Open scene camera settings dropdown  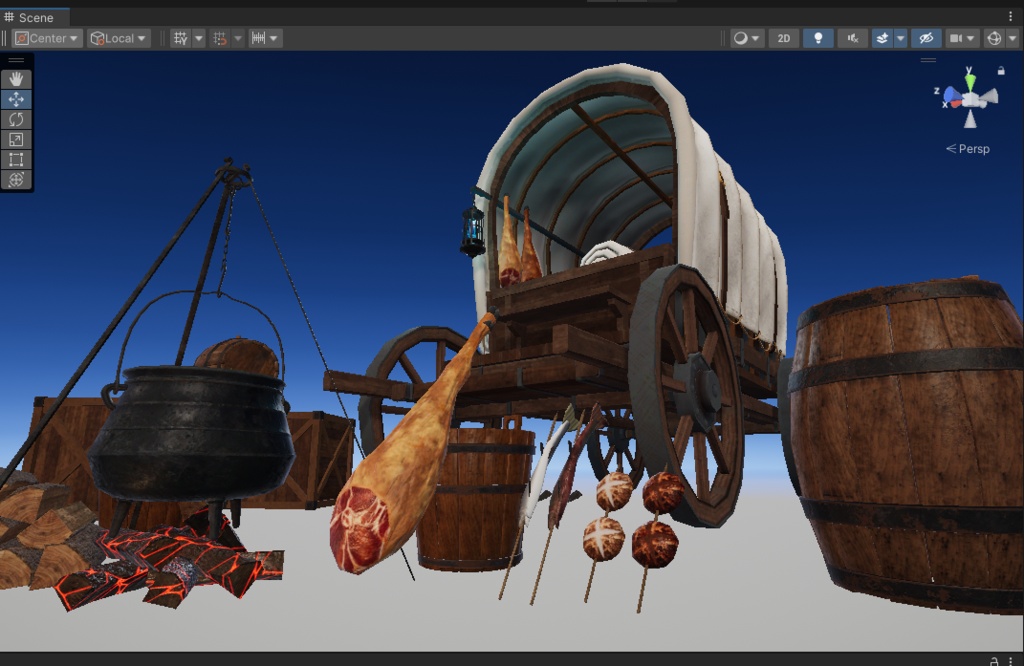pyautogui.click(x=961, y=39)
